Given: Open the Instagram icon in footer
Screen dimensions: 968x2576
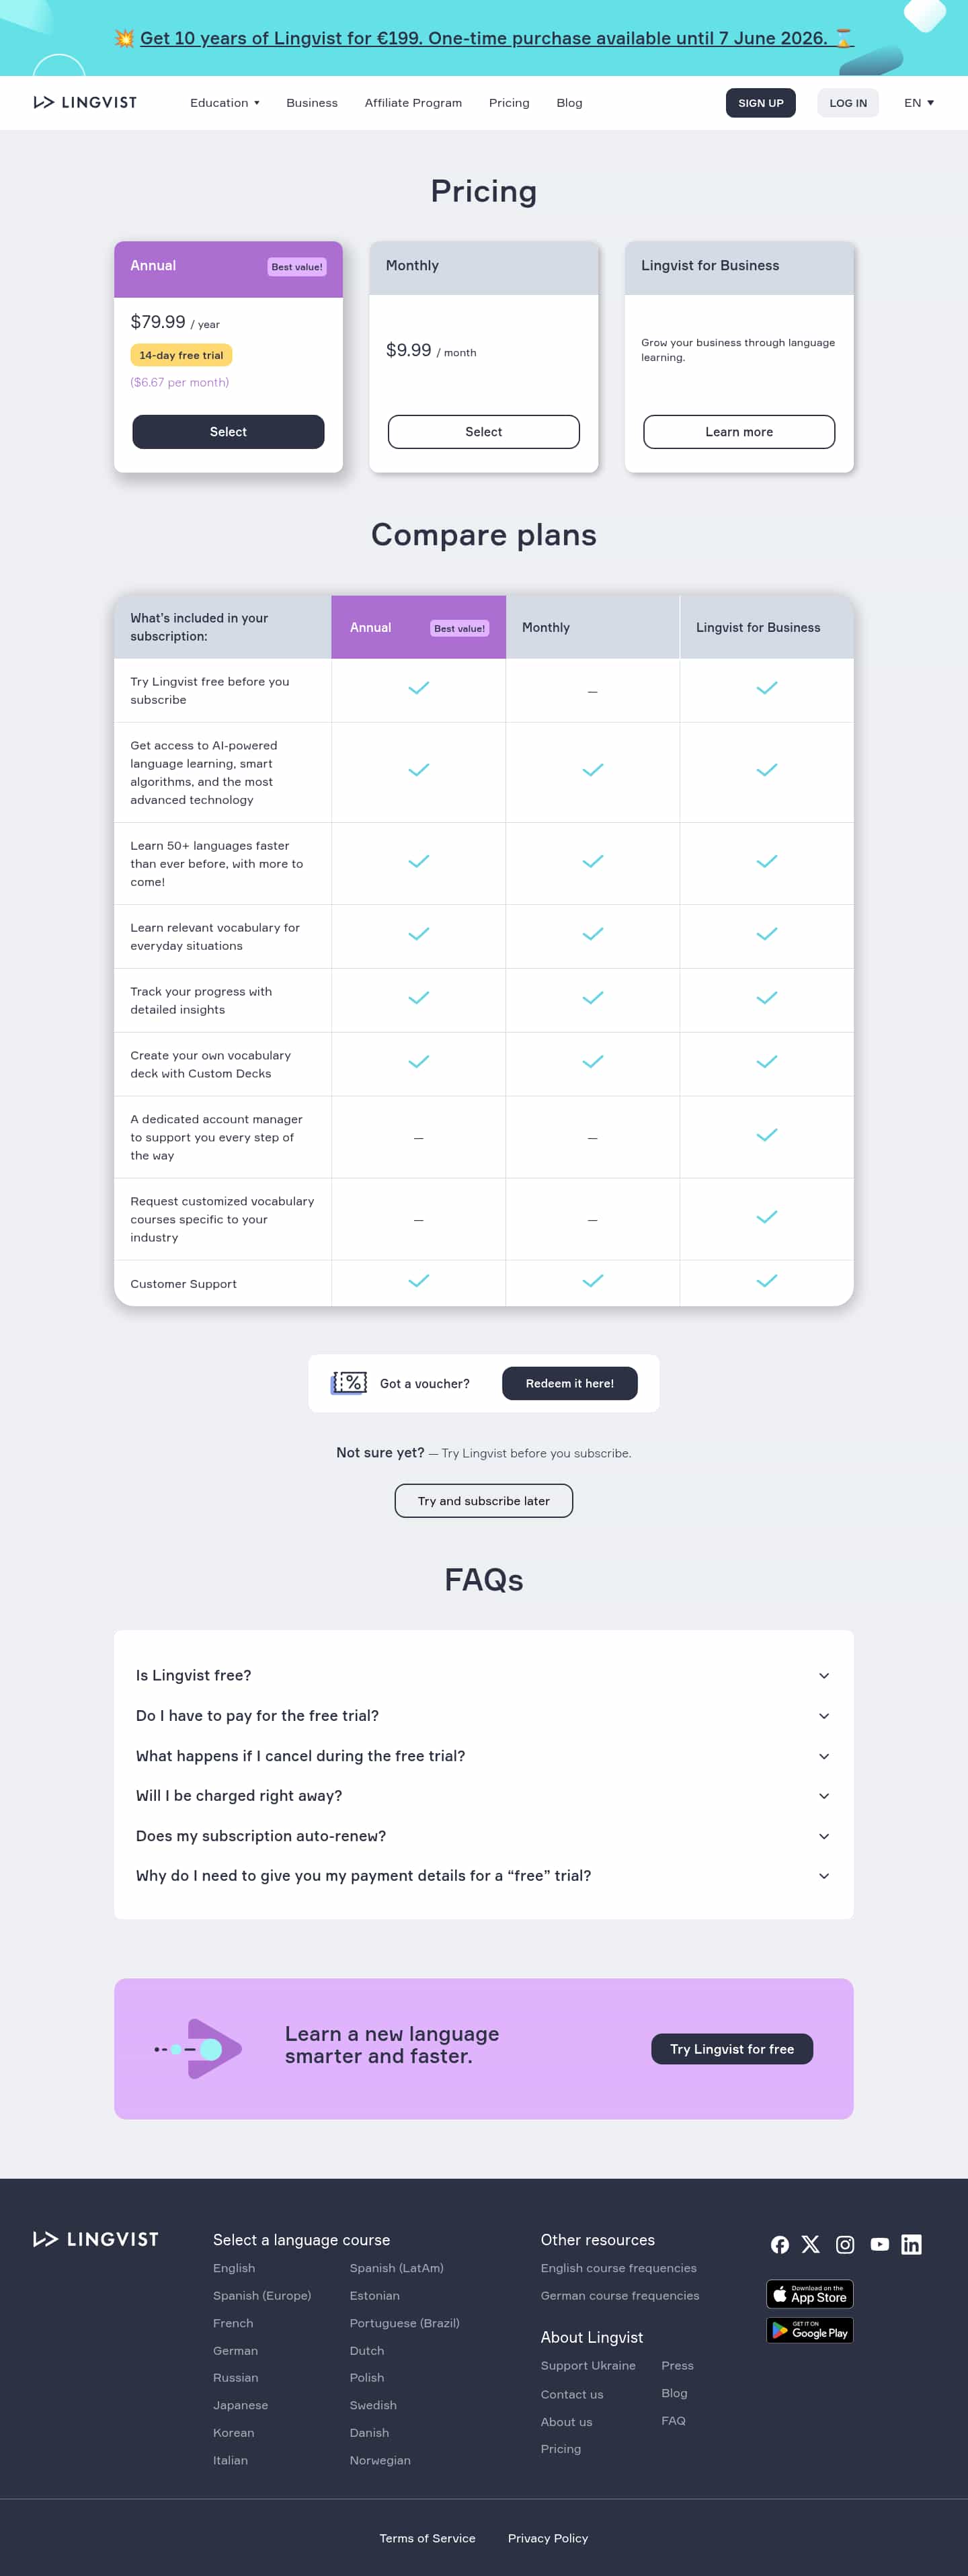Looking at the screenshot, I should click(845, 2245).
